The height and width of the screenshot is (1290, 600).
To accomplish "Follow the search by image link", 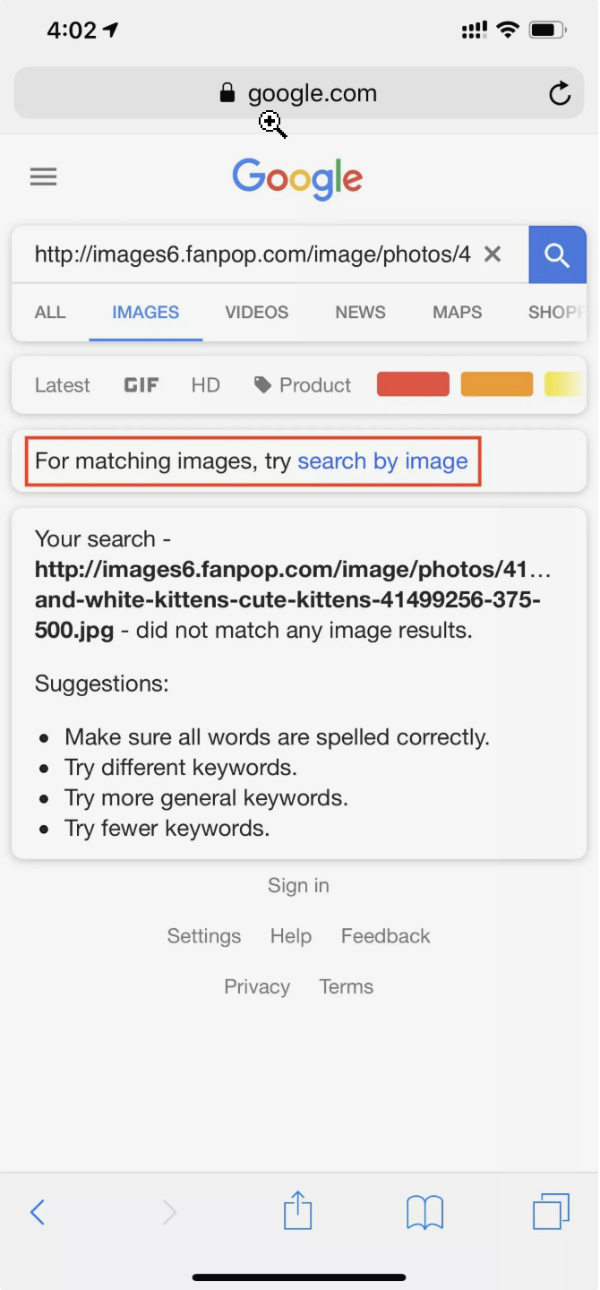I will (x=383, y=461).
